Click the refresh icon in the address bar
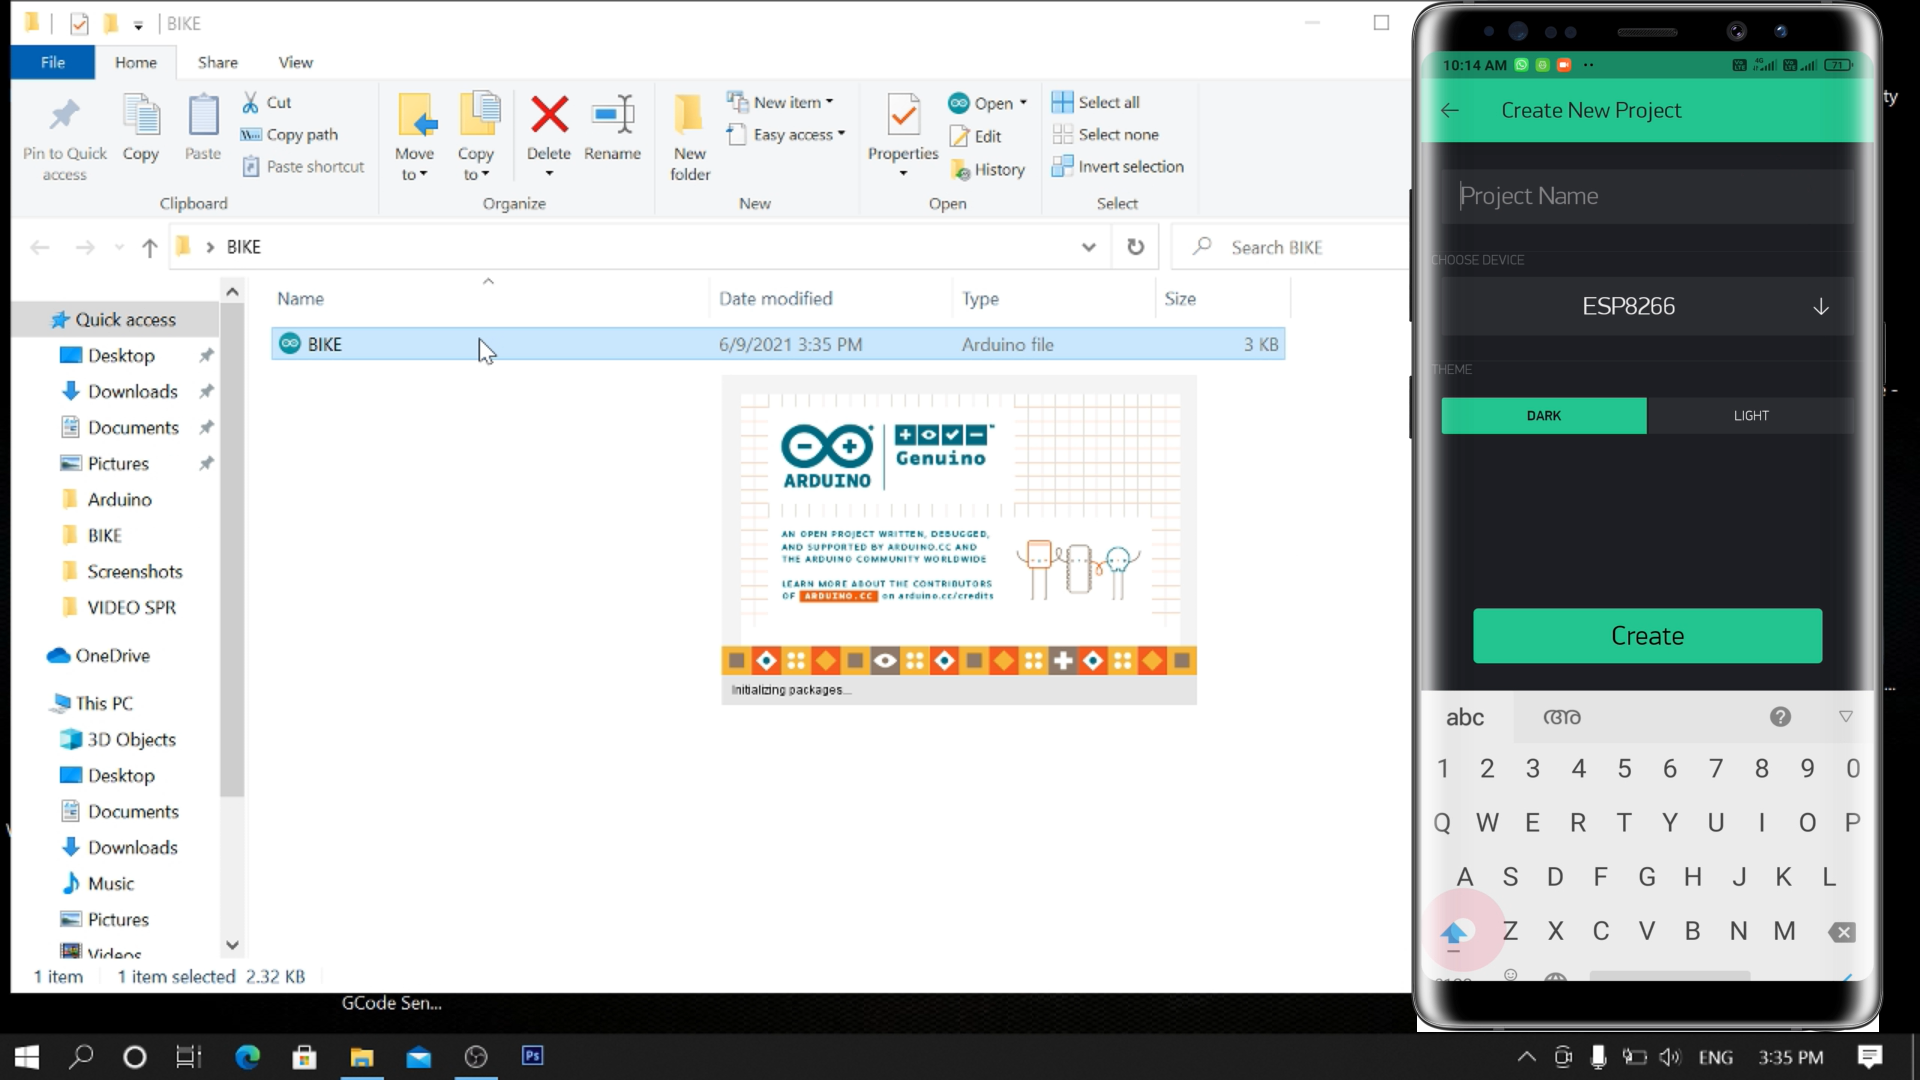The height and width of the screenshot is (1080, 1920). pos(1135,247)
